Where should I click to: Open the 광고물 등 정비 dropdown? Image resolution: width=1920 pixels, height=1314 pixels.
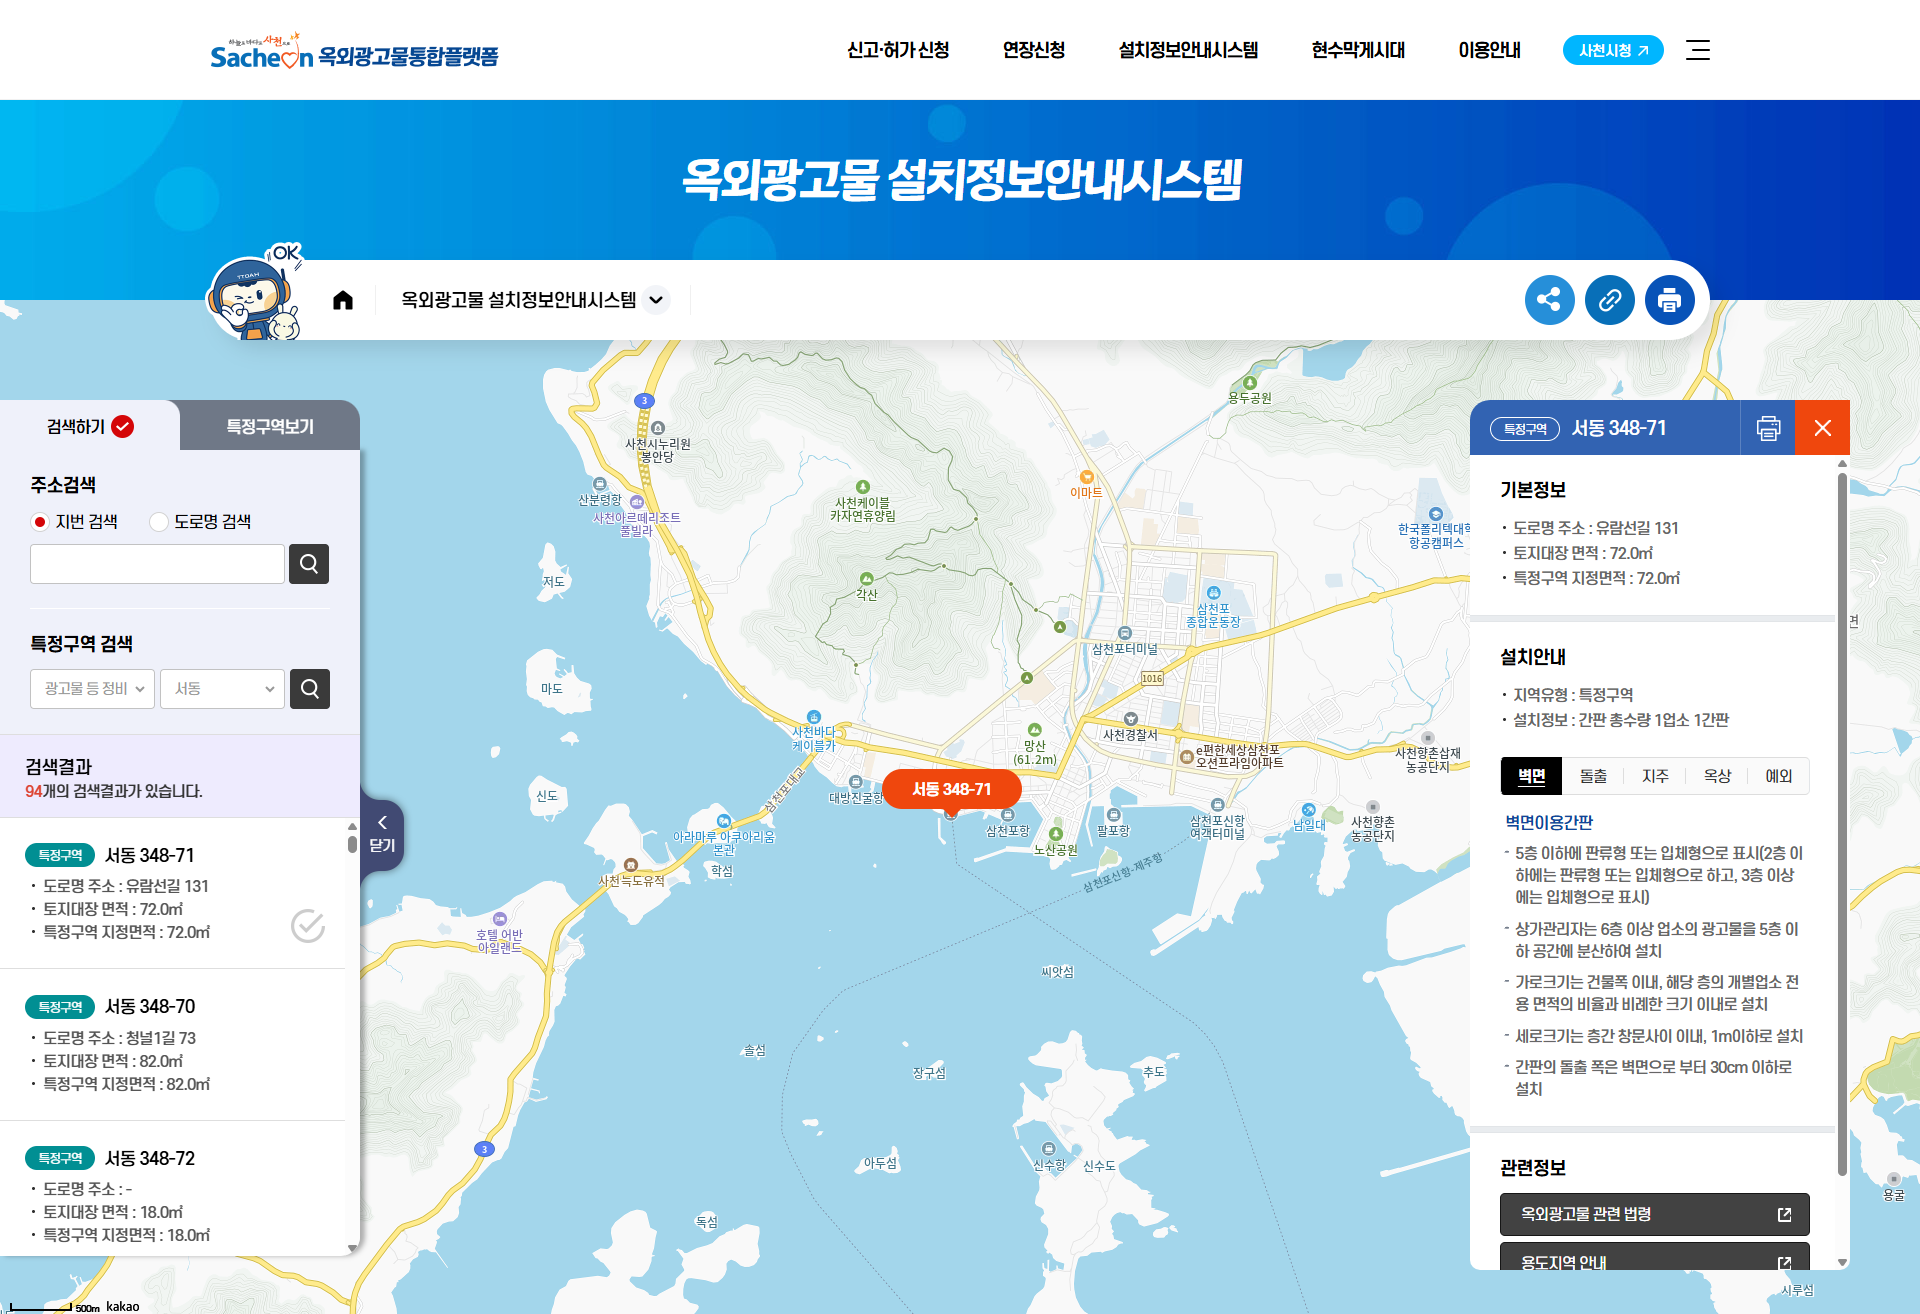[92, 688]
